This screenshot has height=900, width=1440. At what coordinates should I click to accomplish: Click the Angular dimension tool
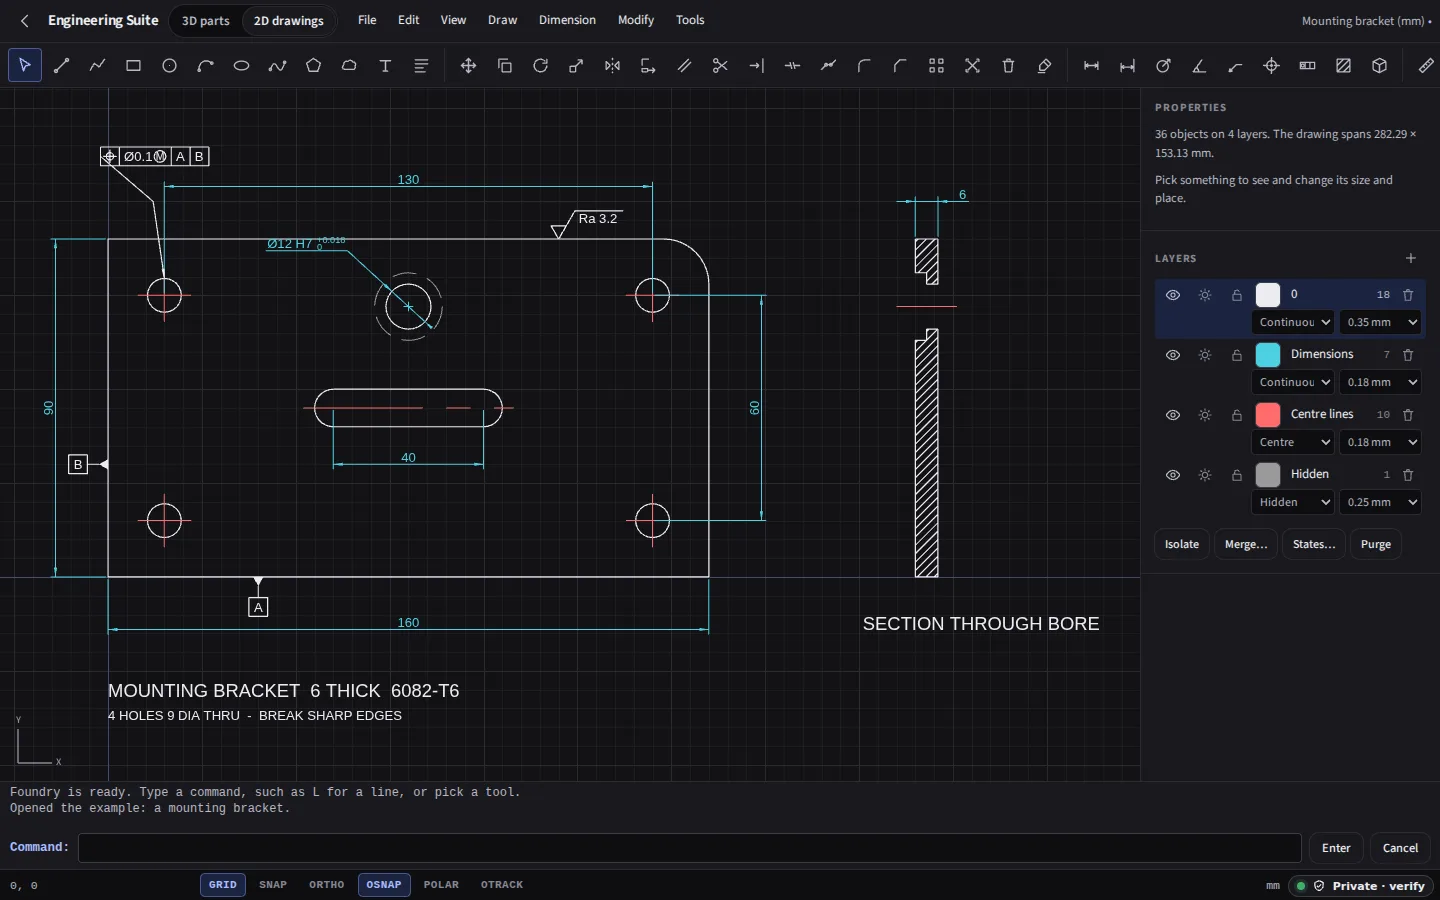coord(1199,66)
